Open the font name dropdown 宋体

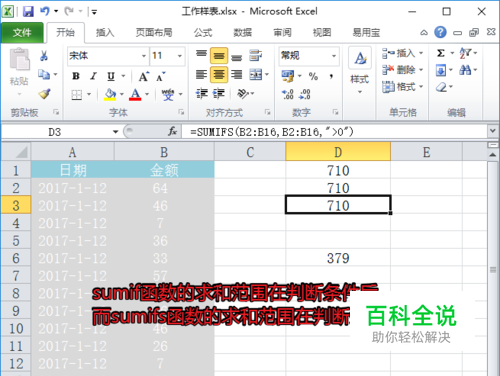144,56
